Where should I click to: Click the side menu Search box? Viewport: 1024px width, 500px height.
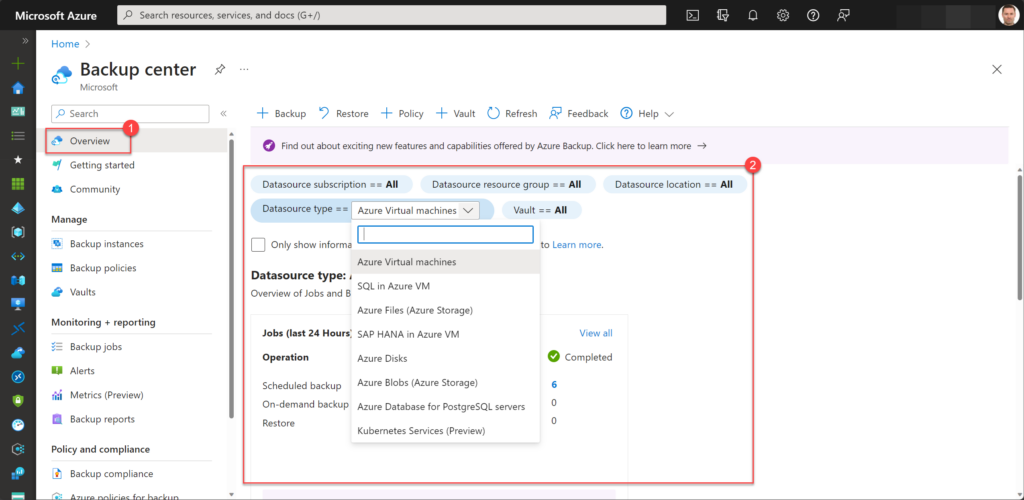click(130, 114)
